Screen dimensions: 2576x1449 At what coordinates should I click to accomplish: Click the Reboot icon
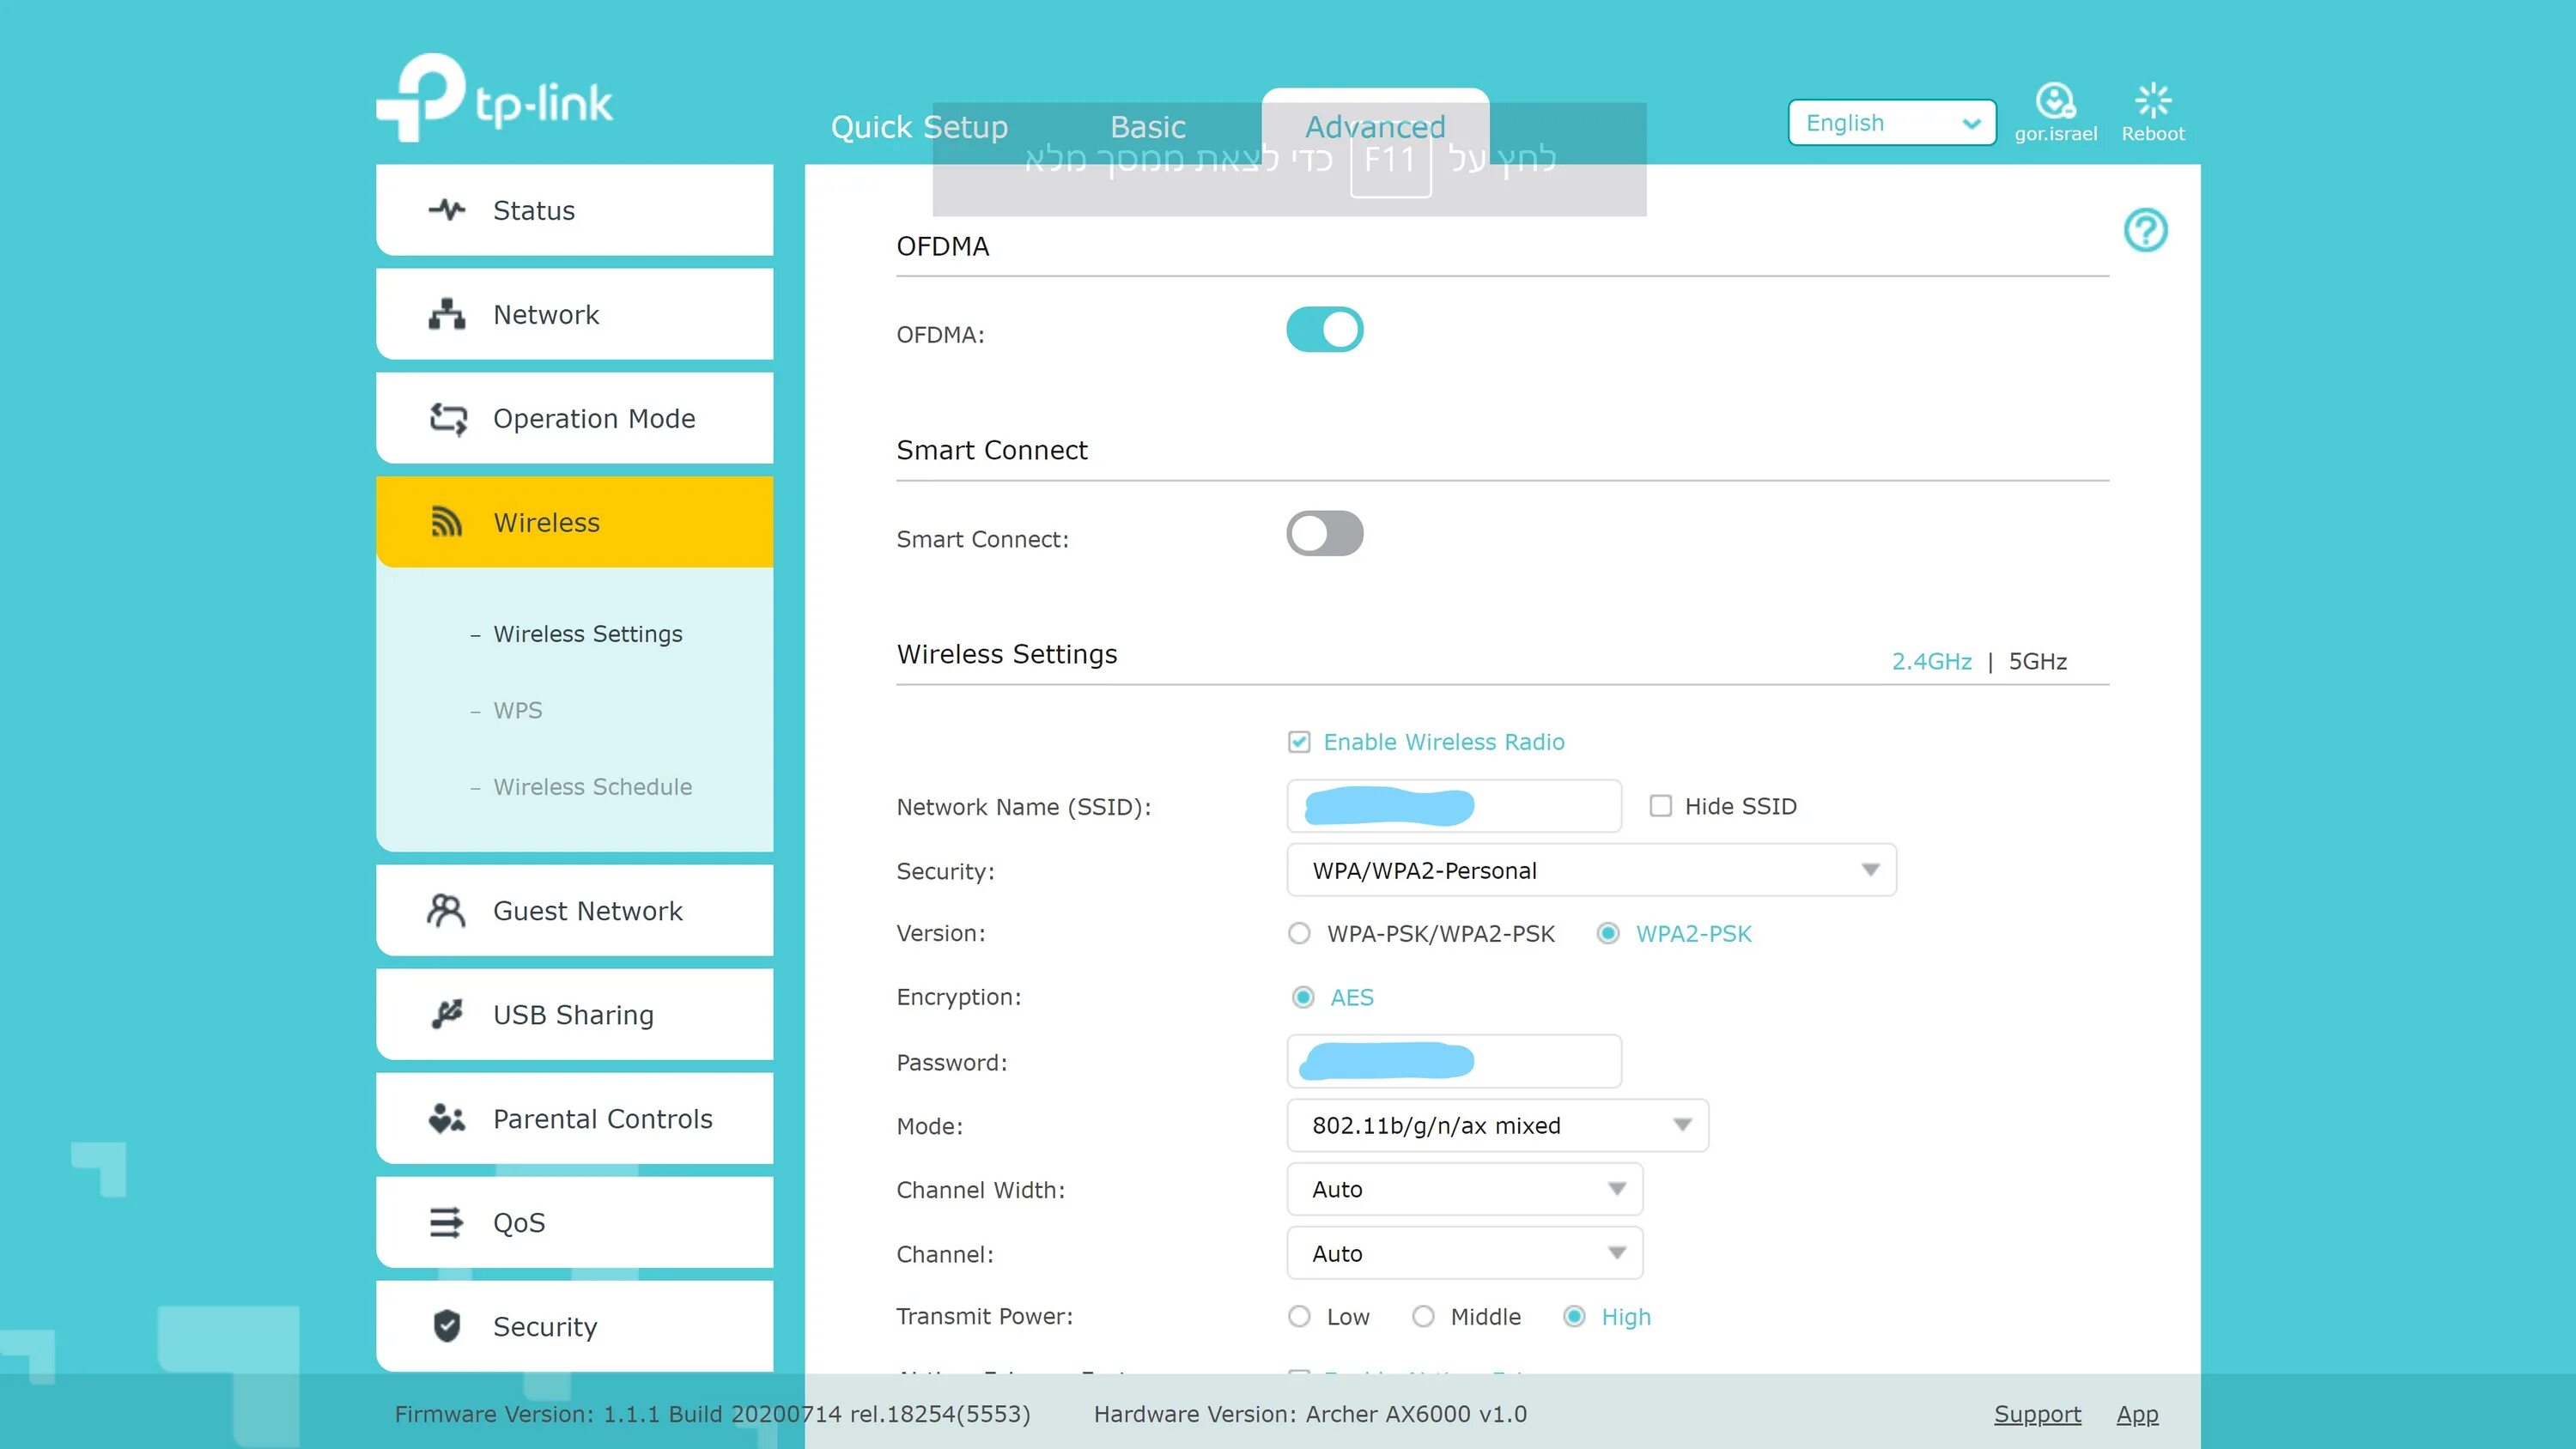2152,100
